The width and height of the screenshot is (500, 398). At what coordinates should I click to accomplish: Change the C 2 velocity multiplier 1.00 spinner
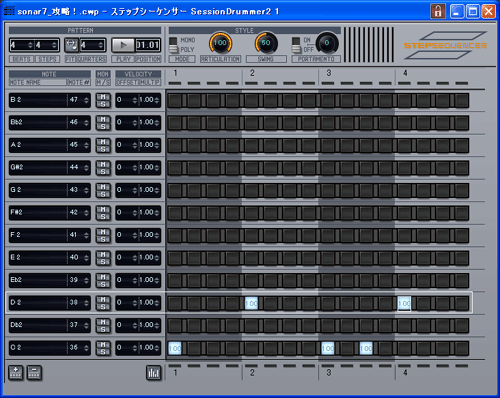pyautogui.click(x=157, y=348)
